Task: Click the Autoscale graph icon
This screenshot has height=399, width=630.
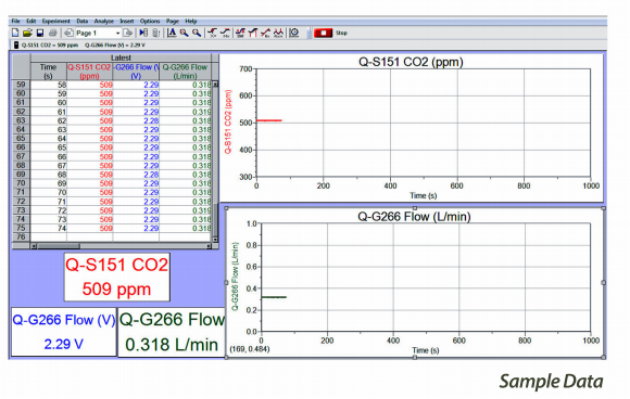Action: tap(172, 33)
